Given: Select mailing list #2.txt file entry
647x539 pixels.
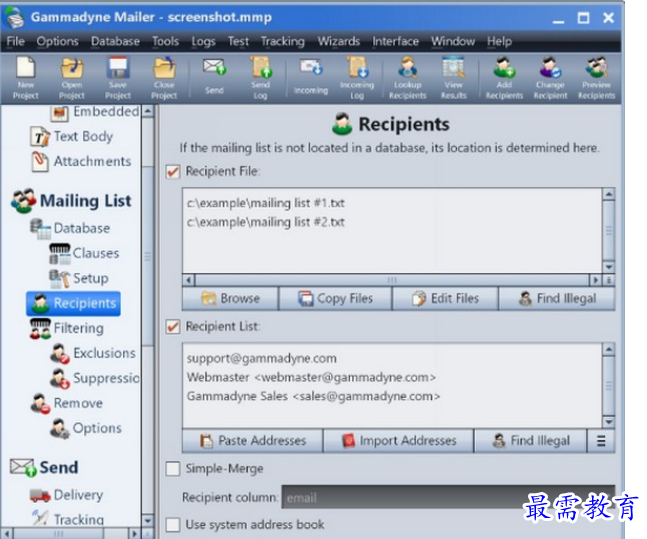Looking at the screenshot, I should click(266, 222).
